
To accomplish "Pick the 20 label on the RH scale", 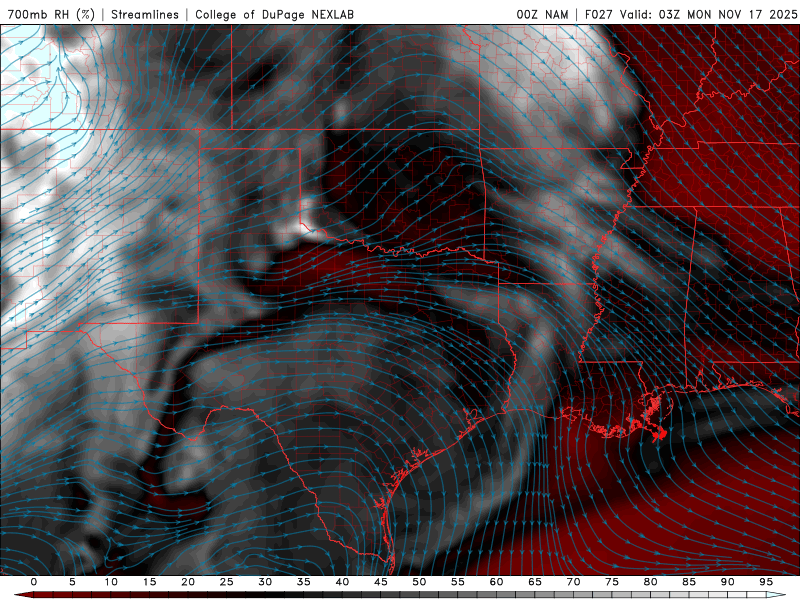I will 188,582.
